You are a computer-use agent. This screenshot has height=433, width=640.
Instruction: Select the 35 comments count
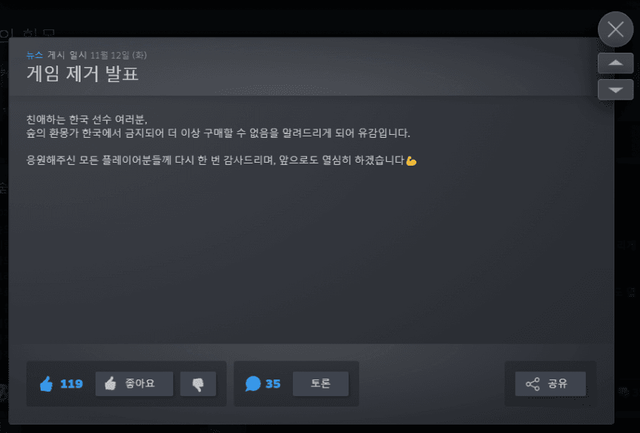coord(273,384)
